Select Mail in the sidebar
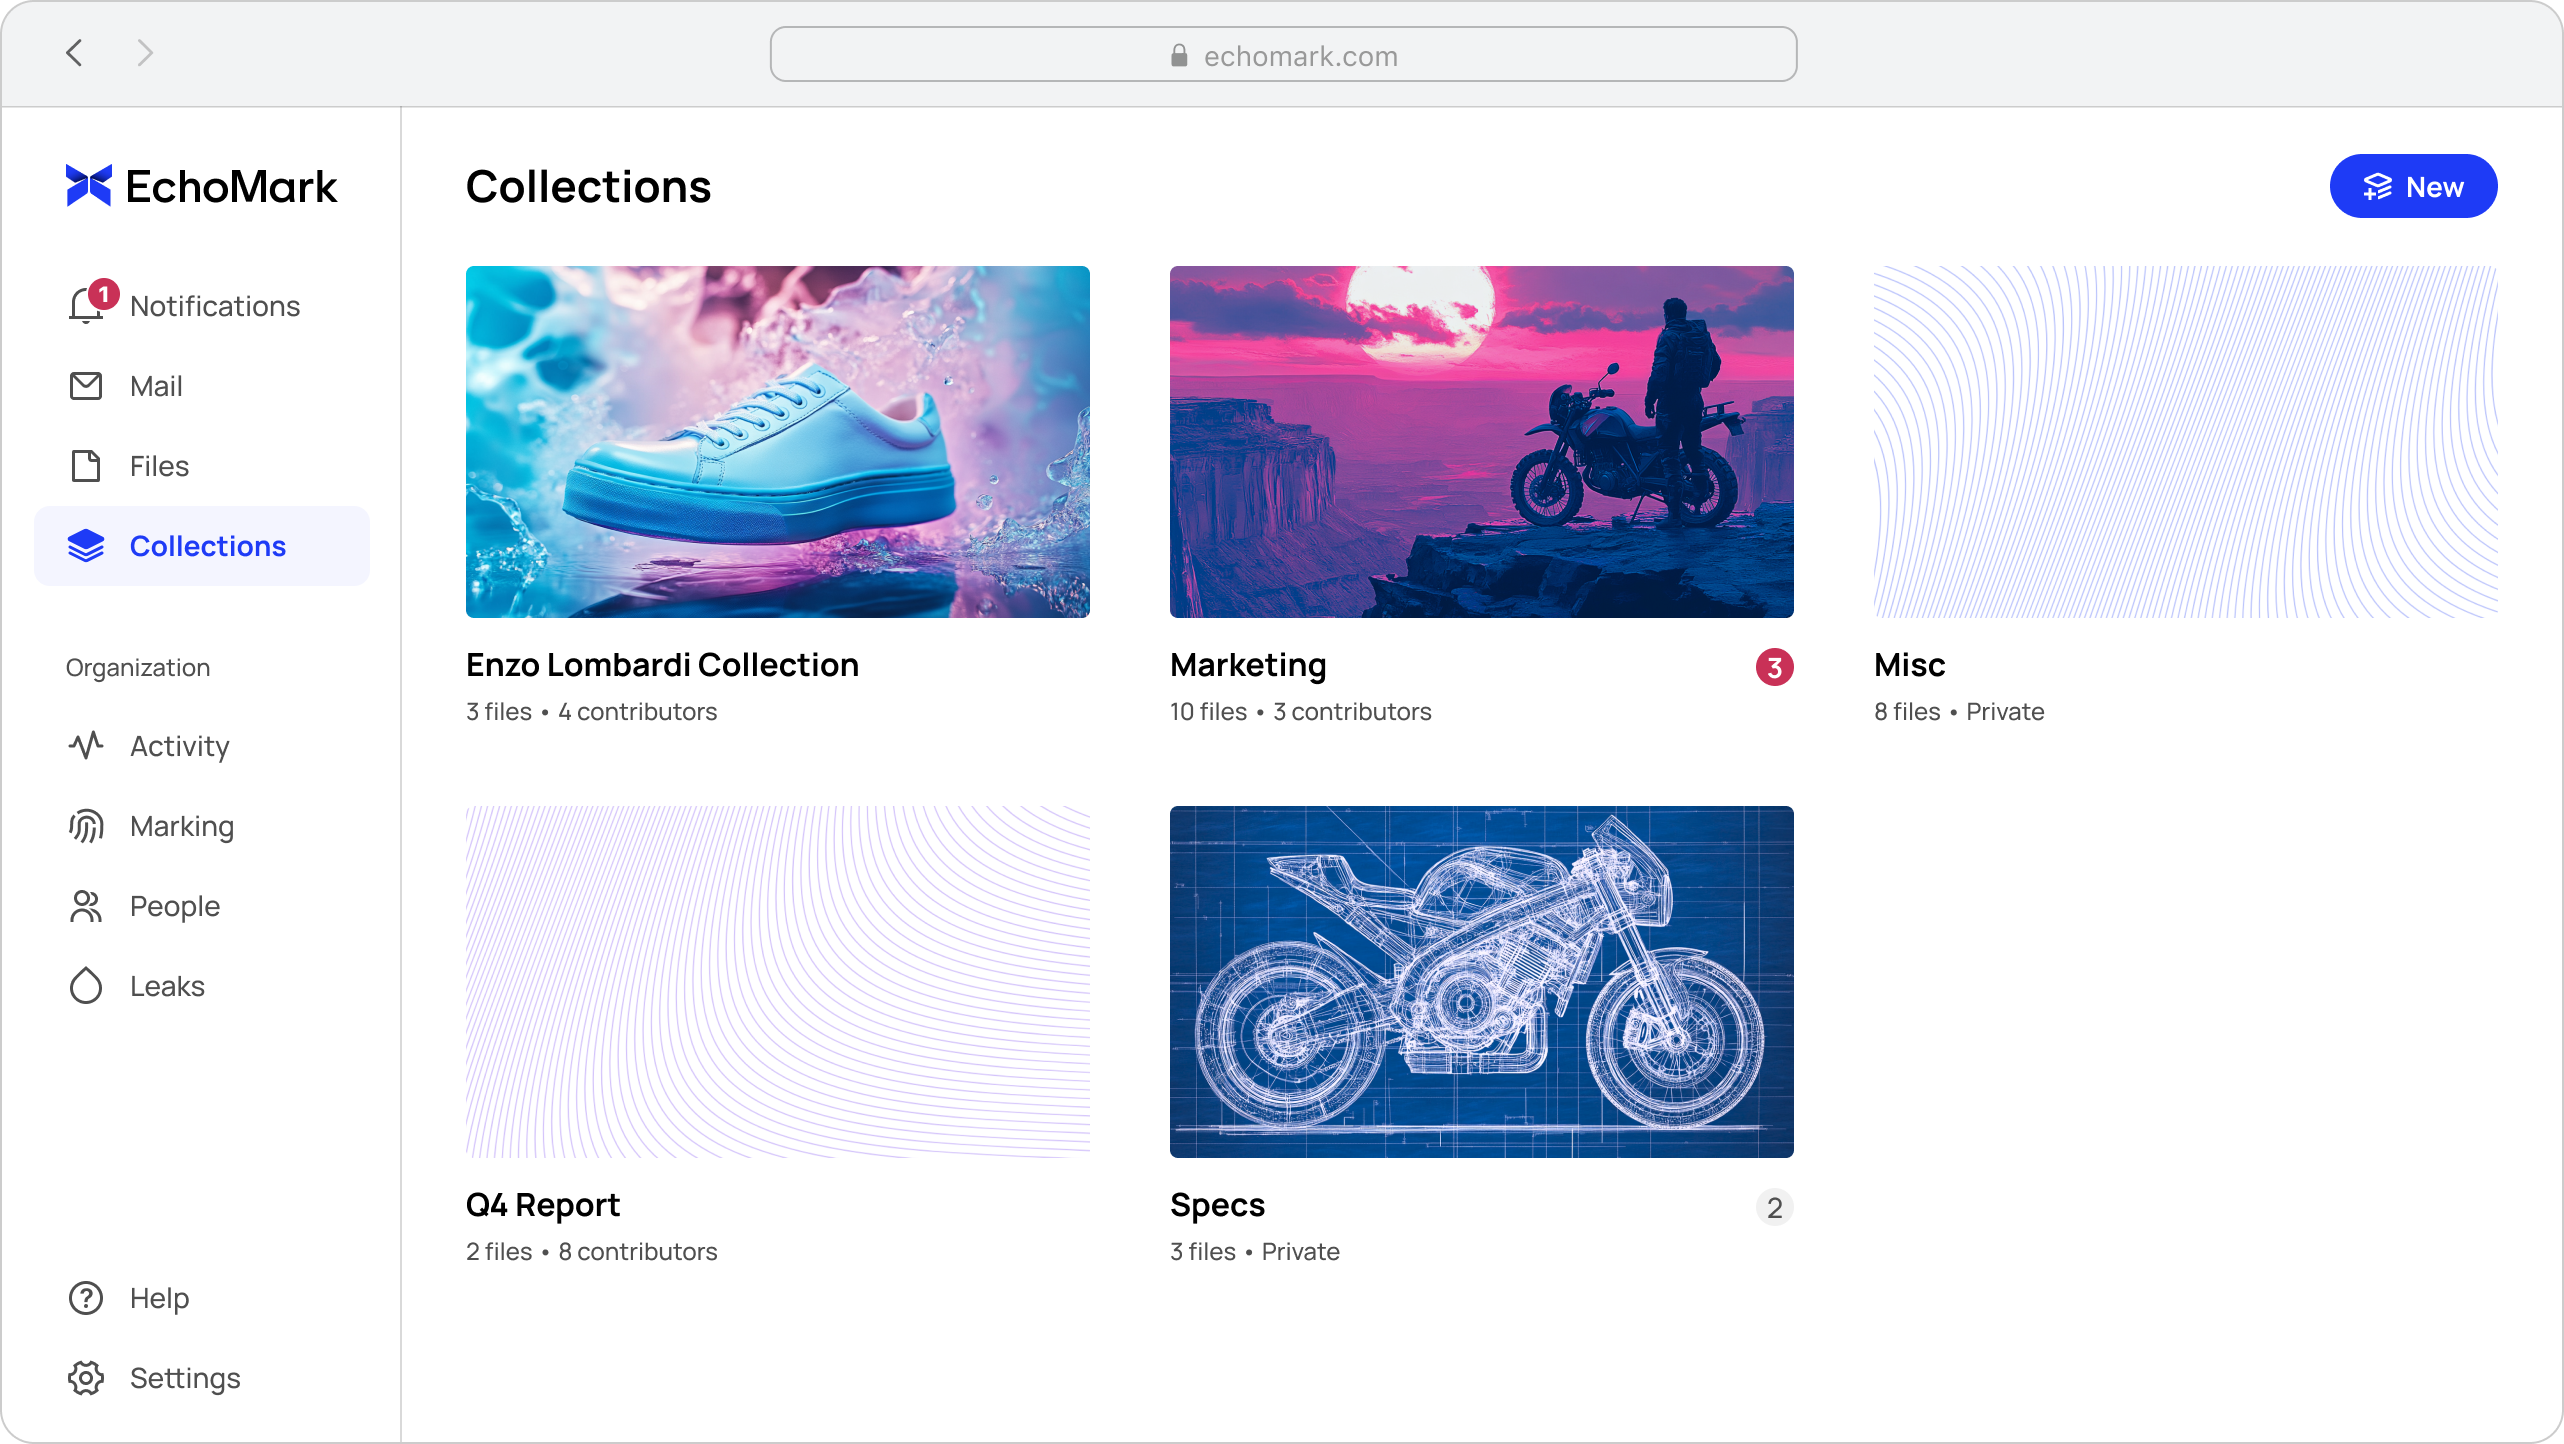 point(202,386)
